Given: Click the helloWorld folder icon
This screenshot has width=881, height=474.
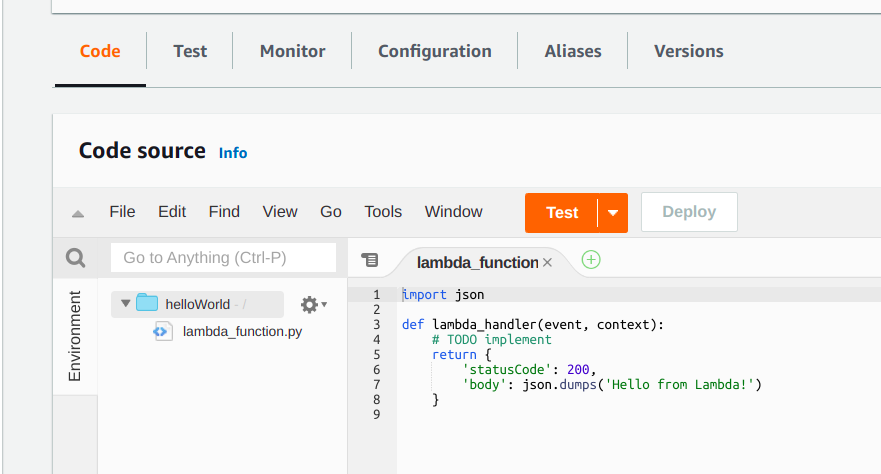Looking at the screenshot, I should coord(147,304).
